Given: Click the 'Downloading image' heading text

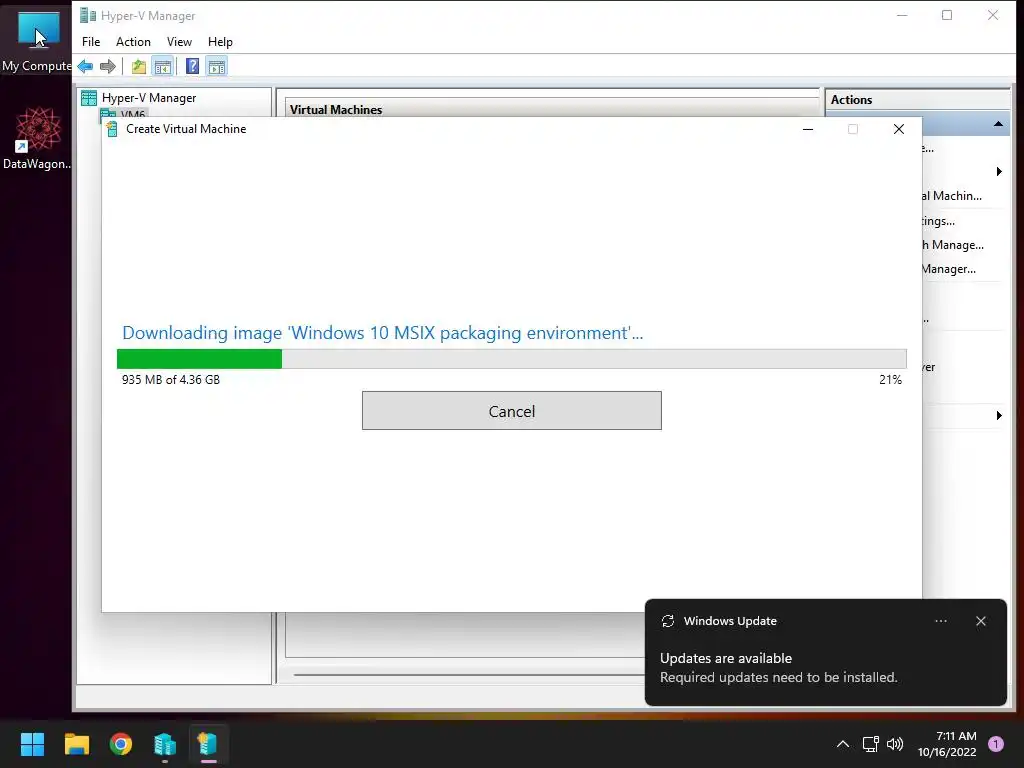Looking at the screenshot, I should (383, 333).
